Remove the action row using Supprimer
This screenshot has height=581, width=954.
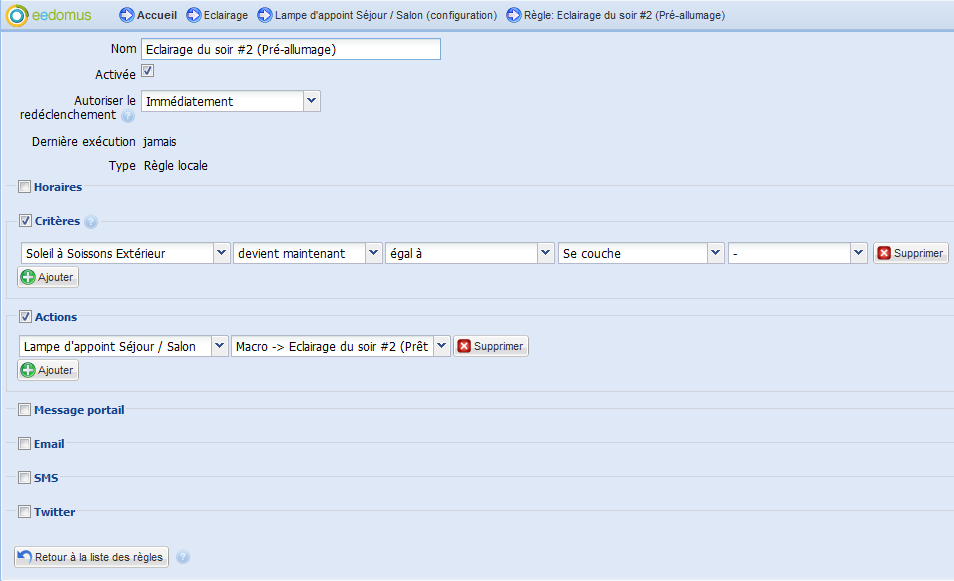491,346
